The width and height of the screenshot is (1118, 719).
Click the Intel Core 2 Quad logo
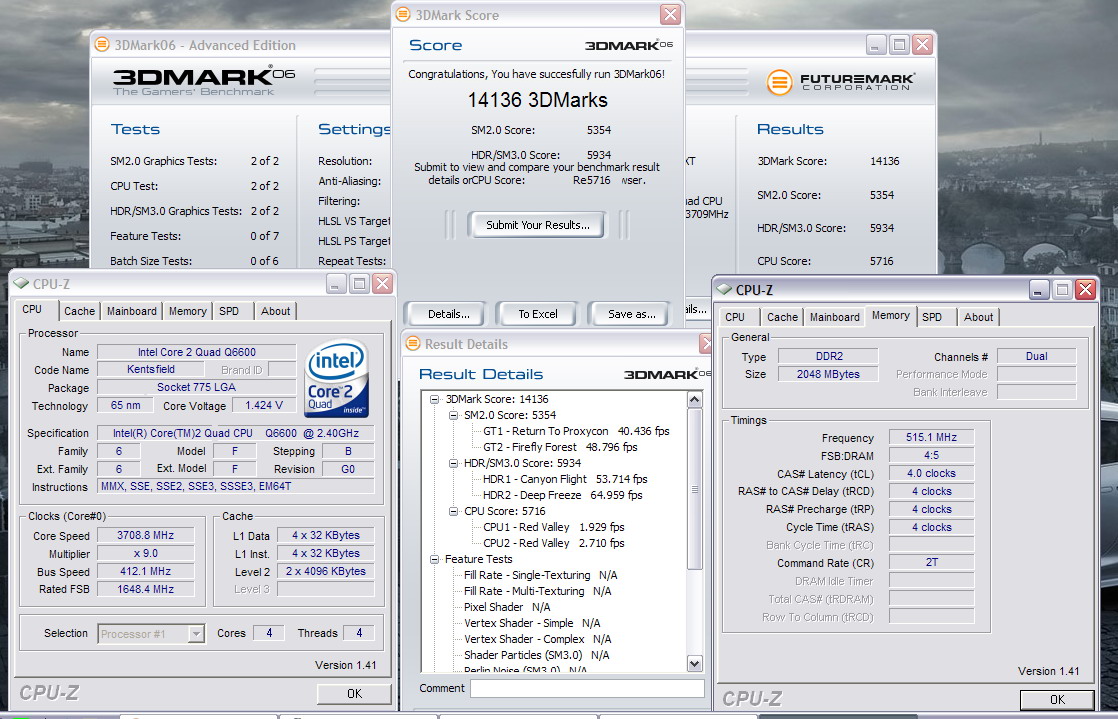pyautogui.click(x=337, y=378)
